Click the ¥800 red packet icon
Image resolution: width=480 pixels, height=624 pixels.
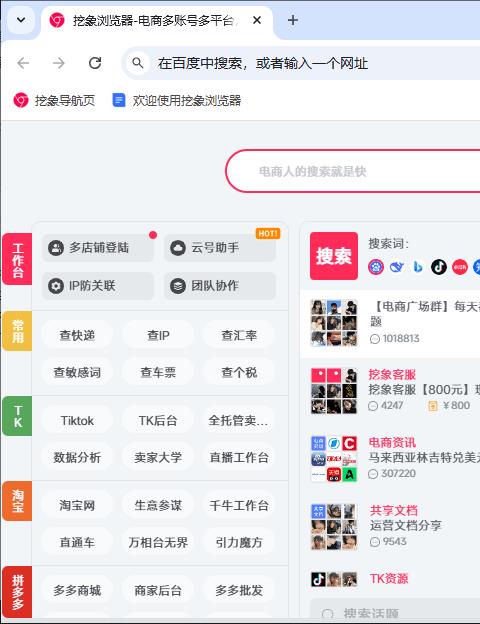pyautogui.click(x=433, y=406)
